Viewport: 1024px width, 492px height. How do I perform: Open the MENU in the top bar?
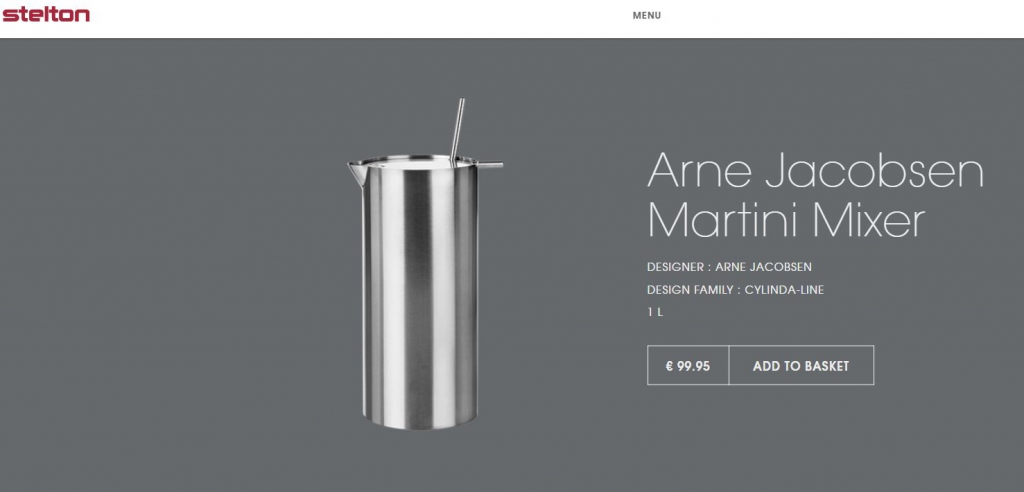pyautogui.click(x=647, y=16)
